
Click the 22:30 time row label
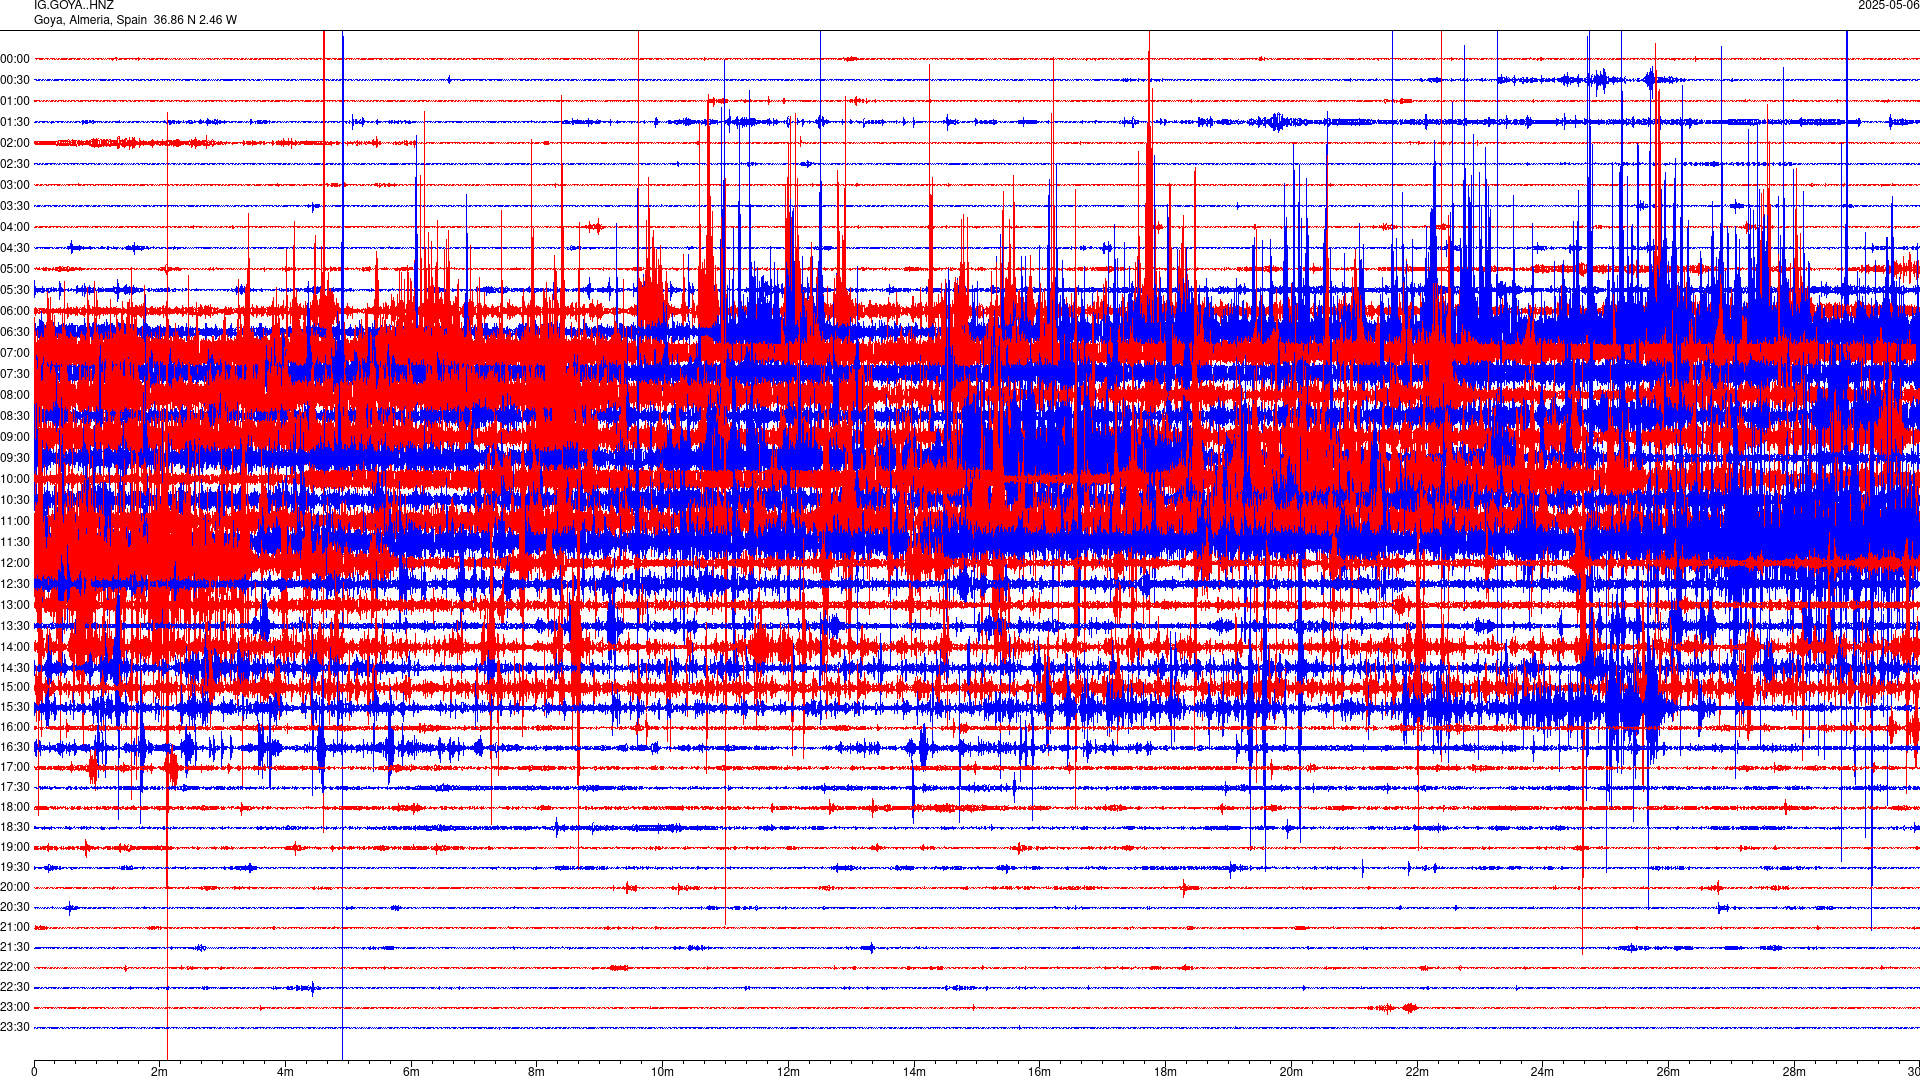[x=15, y=987]
